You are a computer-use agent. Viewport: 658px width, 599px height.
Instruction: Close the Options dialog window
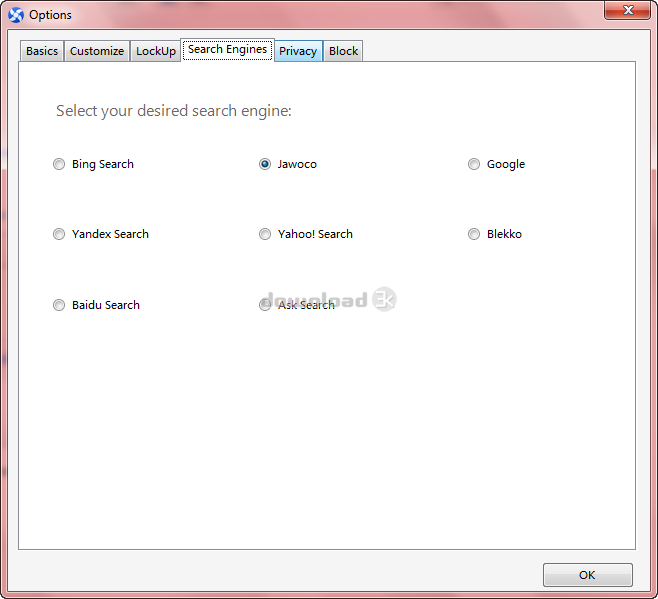click(x=628, y=11)
